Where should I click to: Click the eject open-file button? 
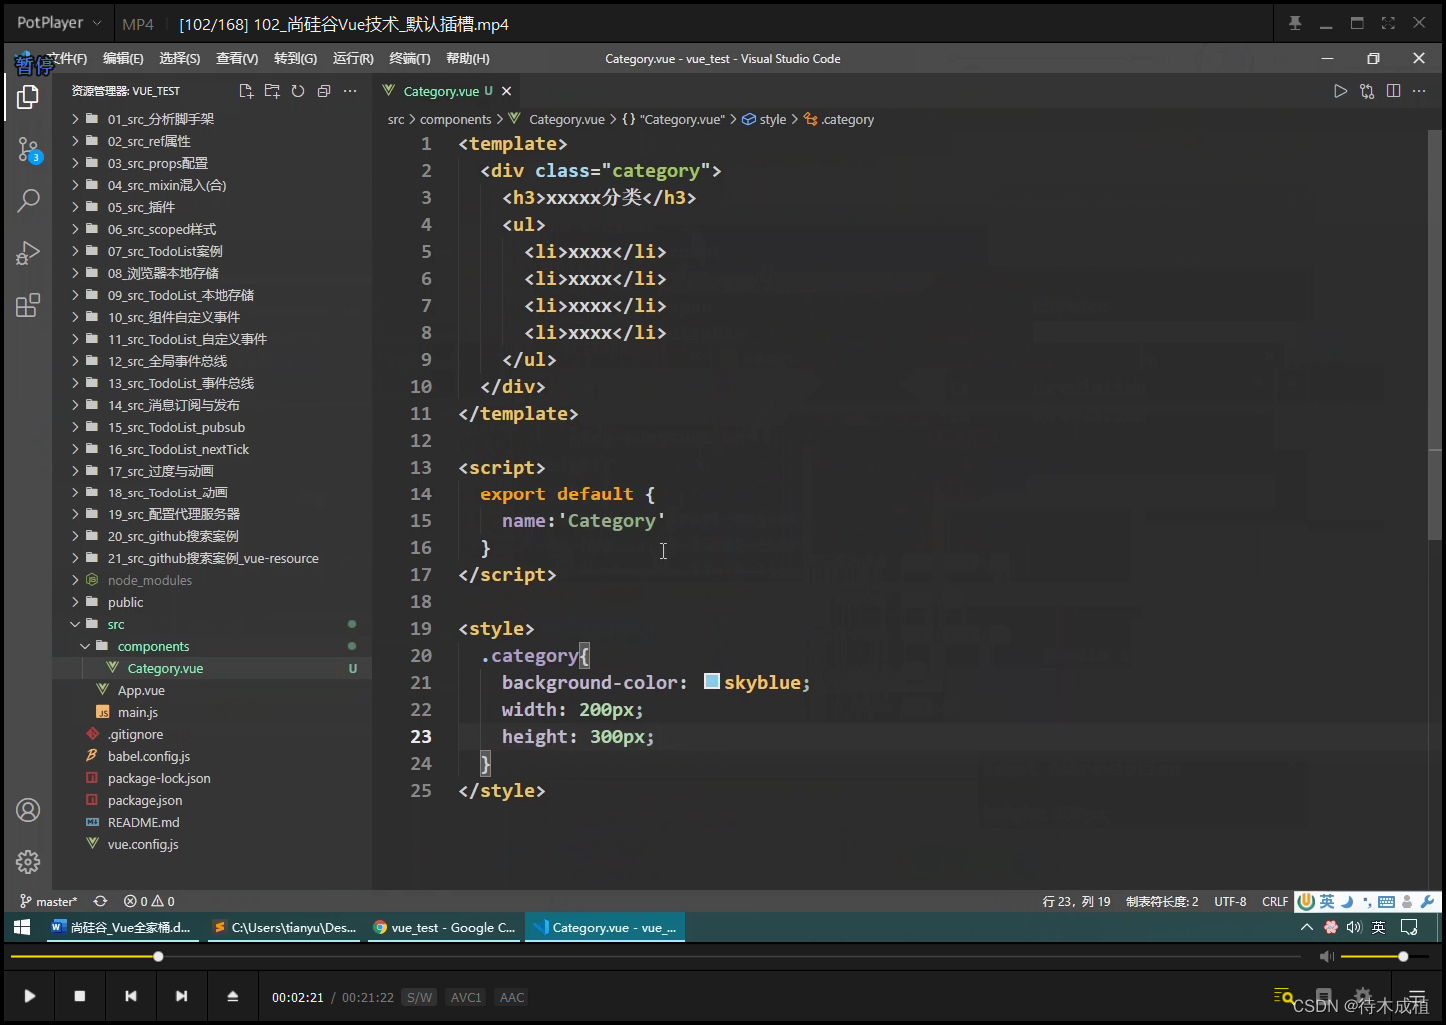tap(233, 996)
